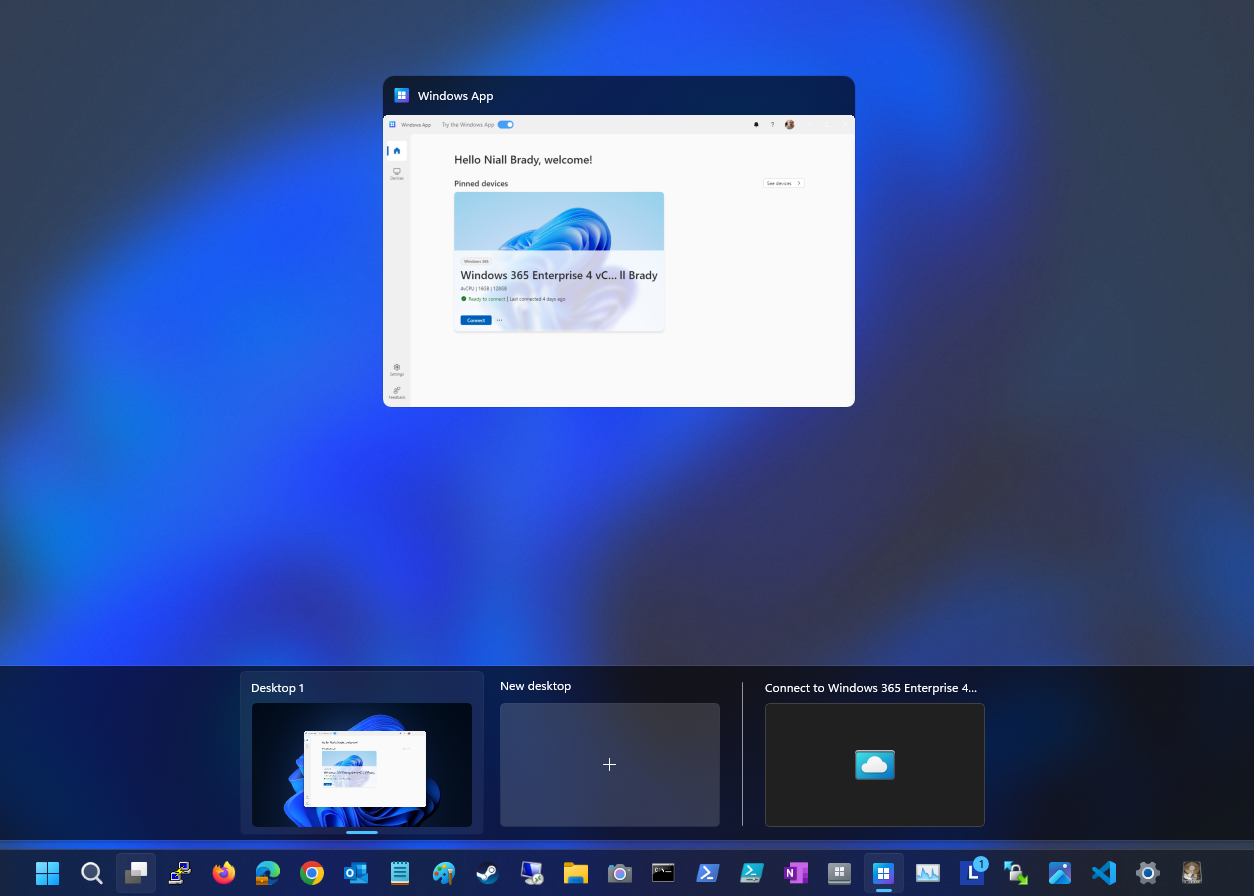Viewport: 1254px width, 896px height.
Task: Open the Photos app from the taskbar
Action: pyautogui.click(x=1060, y=873)
